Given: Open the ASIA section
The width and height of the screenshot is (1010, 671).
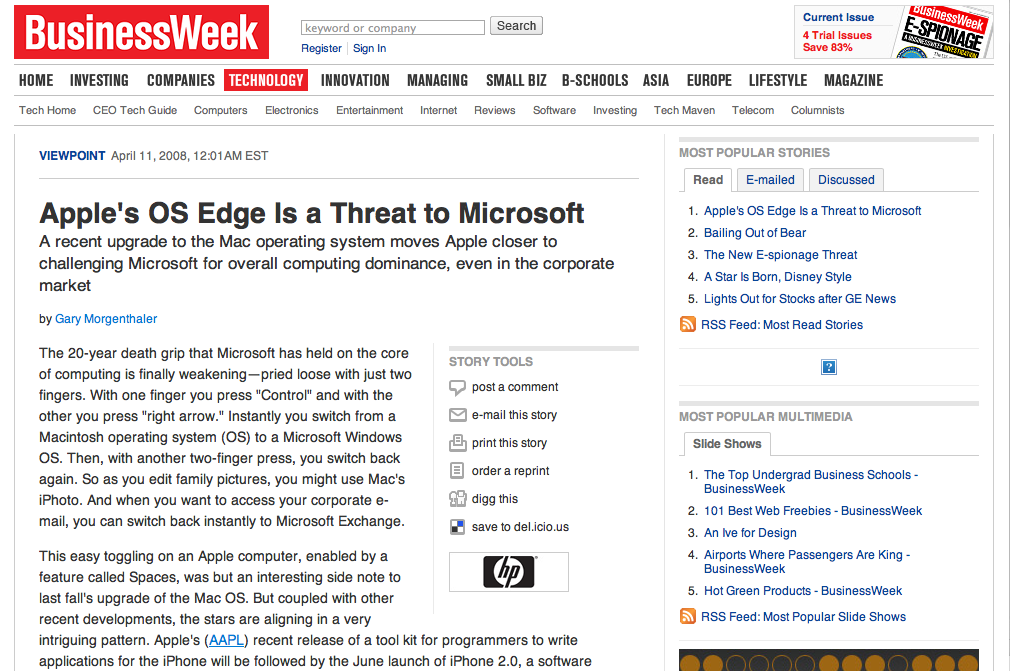Looking at the screenshot, I should point(656,80).
